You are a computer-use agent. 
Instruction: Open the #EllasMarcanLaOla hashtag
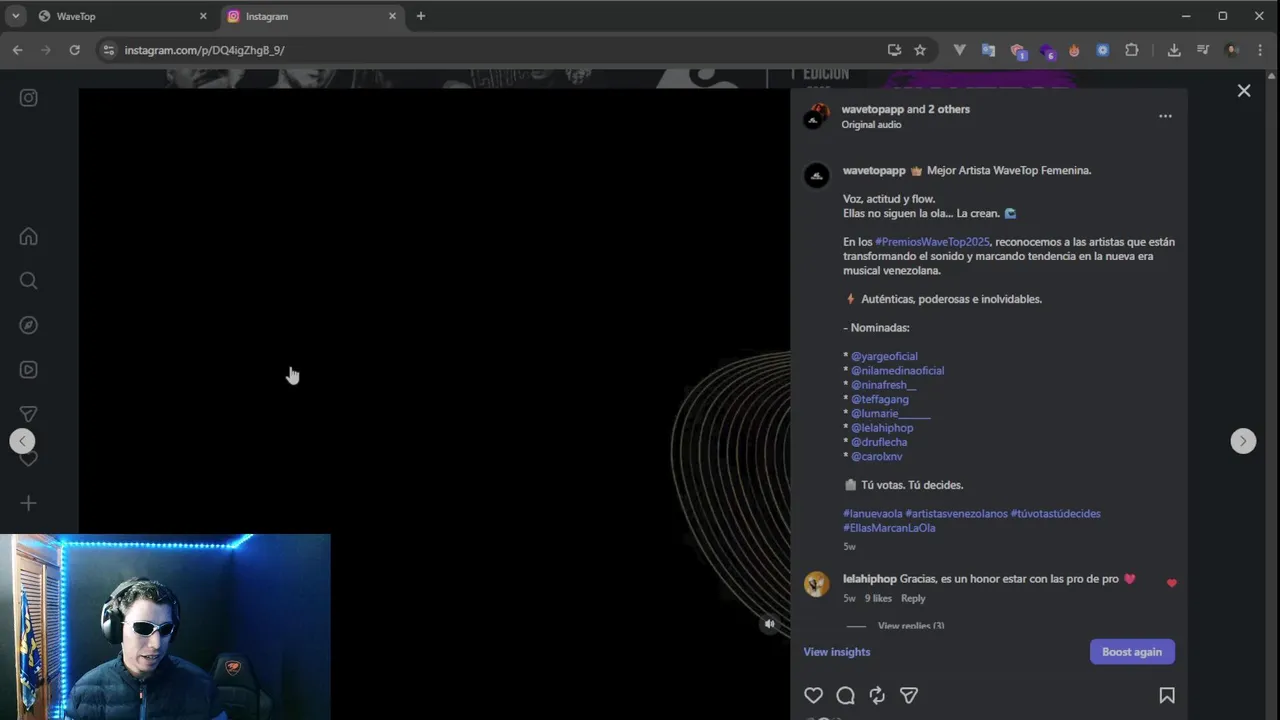[889, 528]
